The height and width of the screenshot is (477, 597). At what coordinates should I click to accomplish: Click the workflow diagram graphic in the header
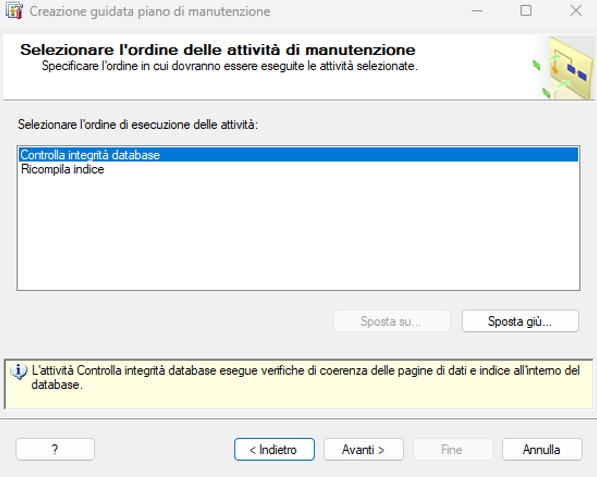[563, 68]
